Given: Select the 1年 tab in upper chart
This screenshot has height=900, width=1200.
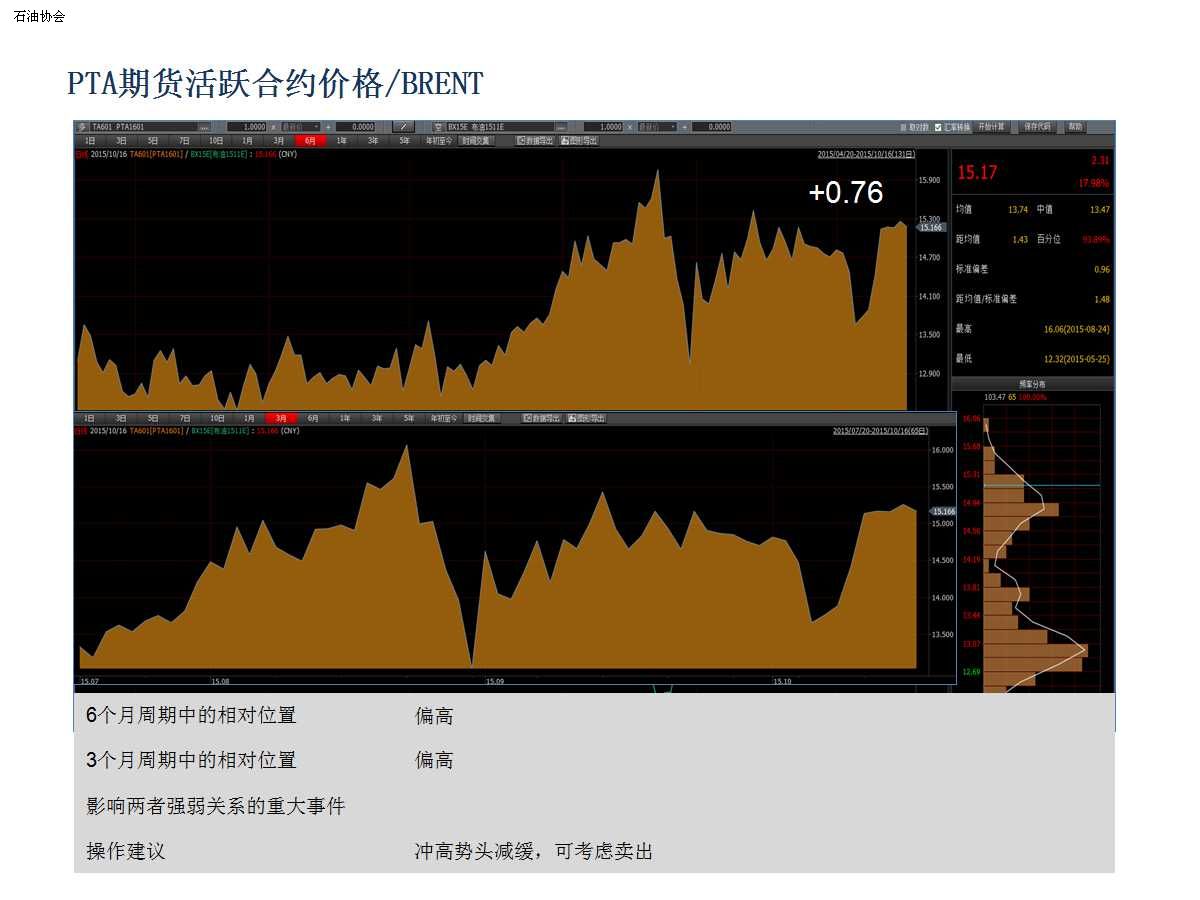Looking at the screenshot, I should point(342,141).
